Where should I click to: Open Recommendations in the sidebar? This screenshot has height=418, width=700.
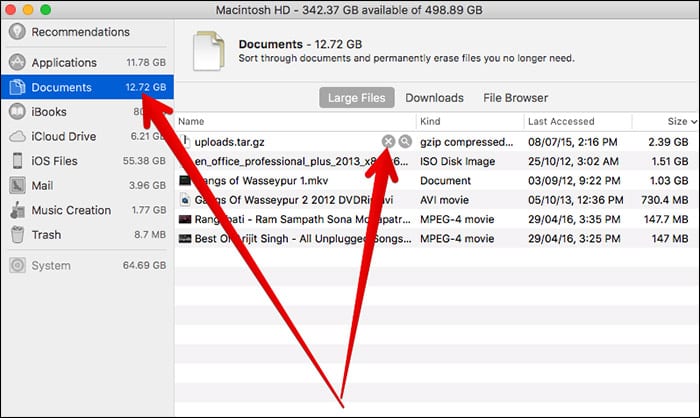87,32
